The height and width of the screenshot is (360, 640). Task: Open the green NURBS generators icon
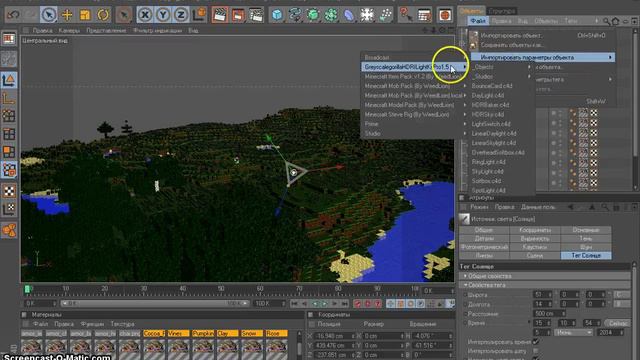click(x=313, y=15)
